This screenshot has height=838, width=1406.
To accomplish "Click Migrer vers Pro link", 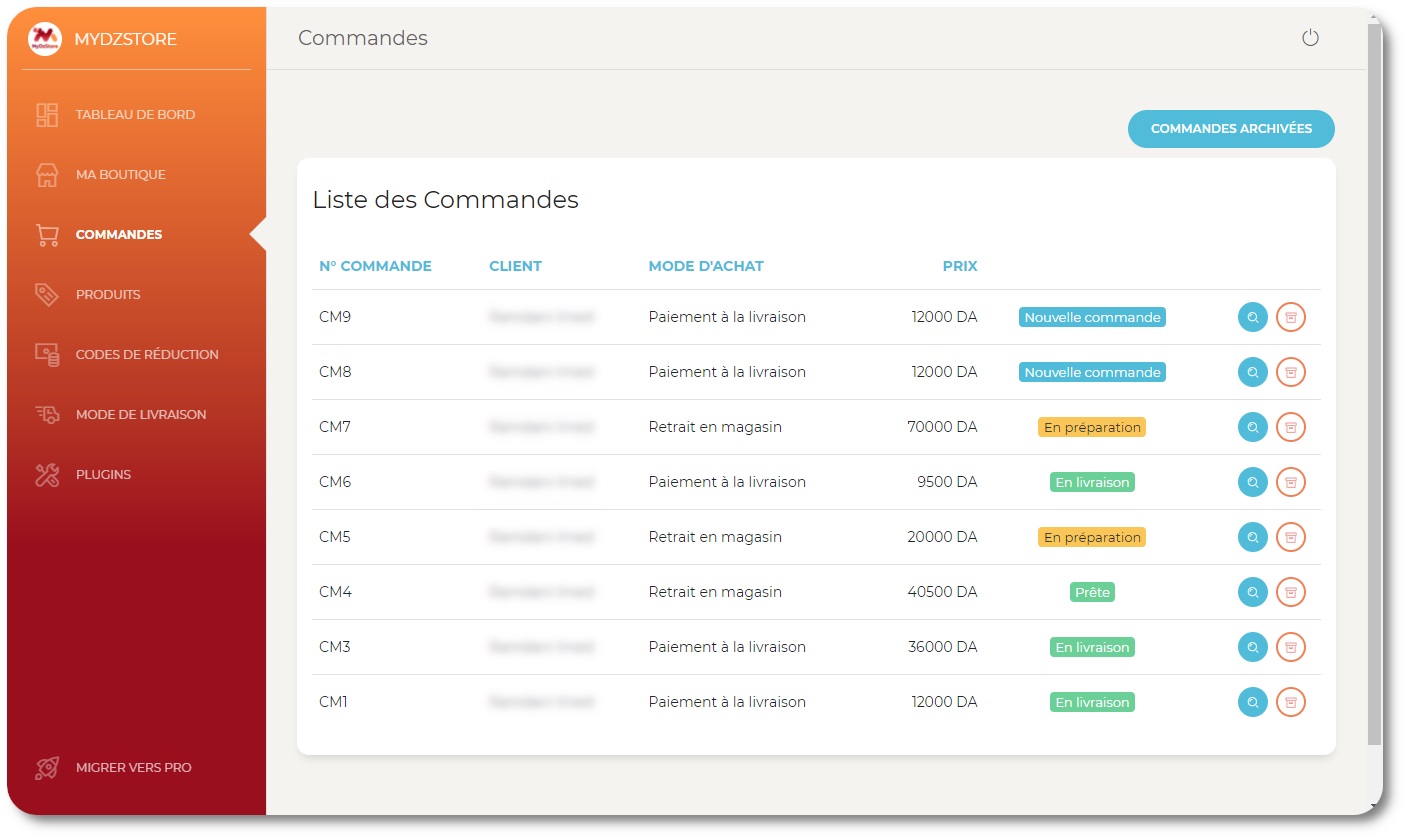I will coord(133,768).
